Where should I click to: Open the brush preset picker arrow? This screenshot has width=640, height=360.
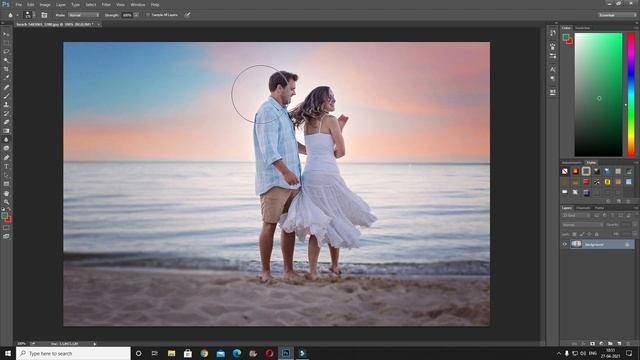point(33,15)
